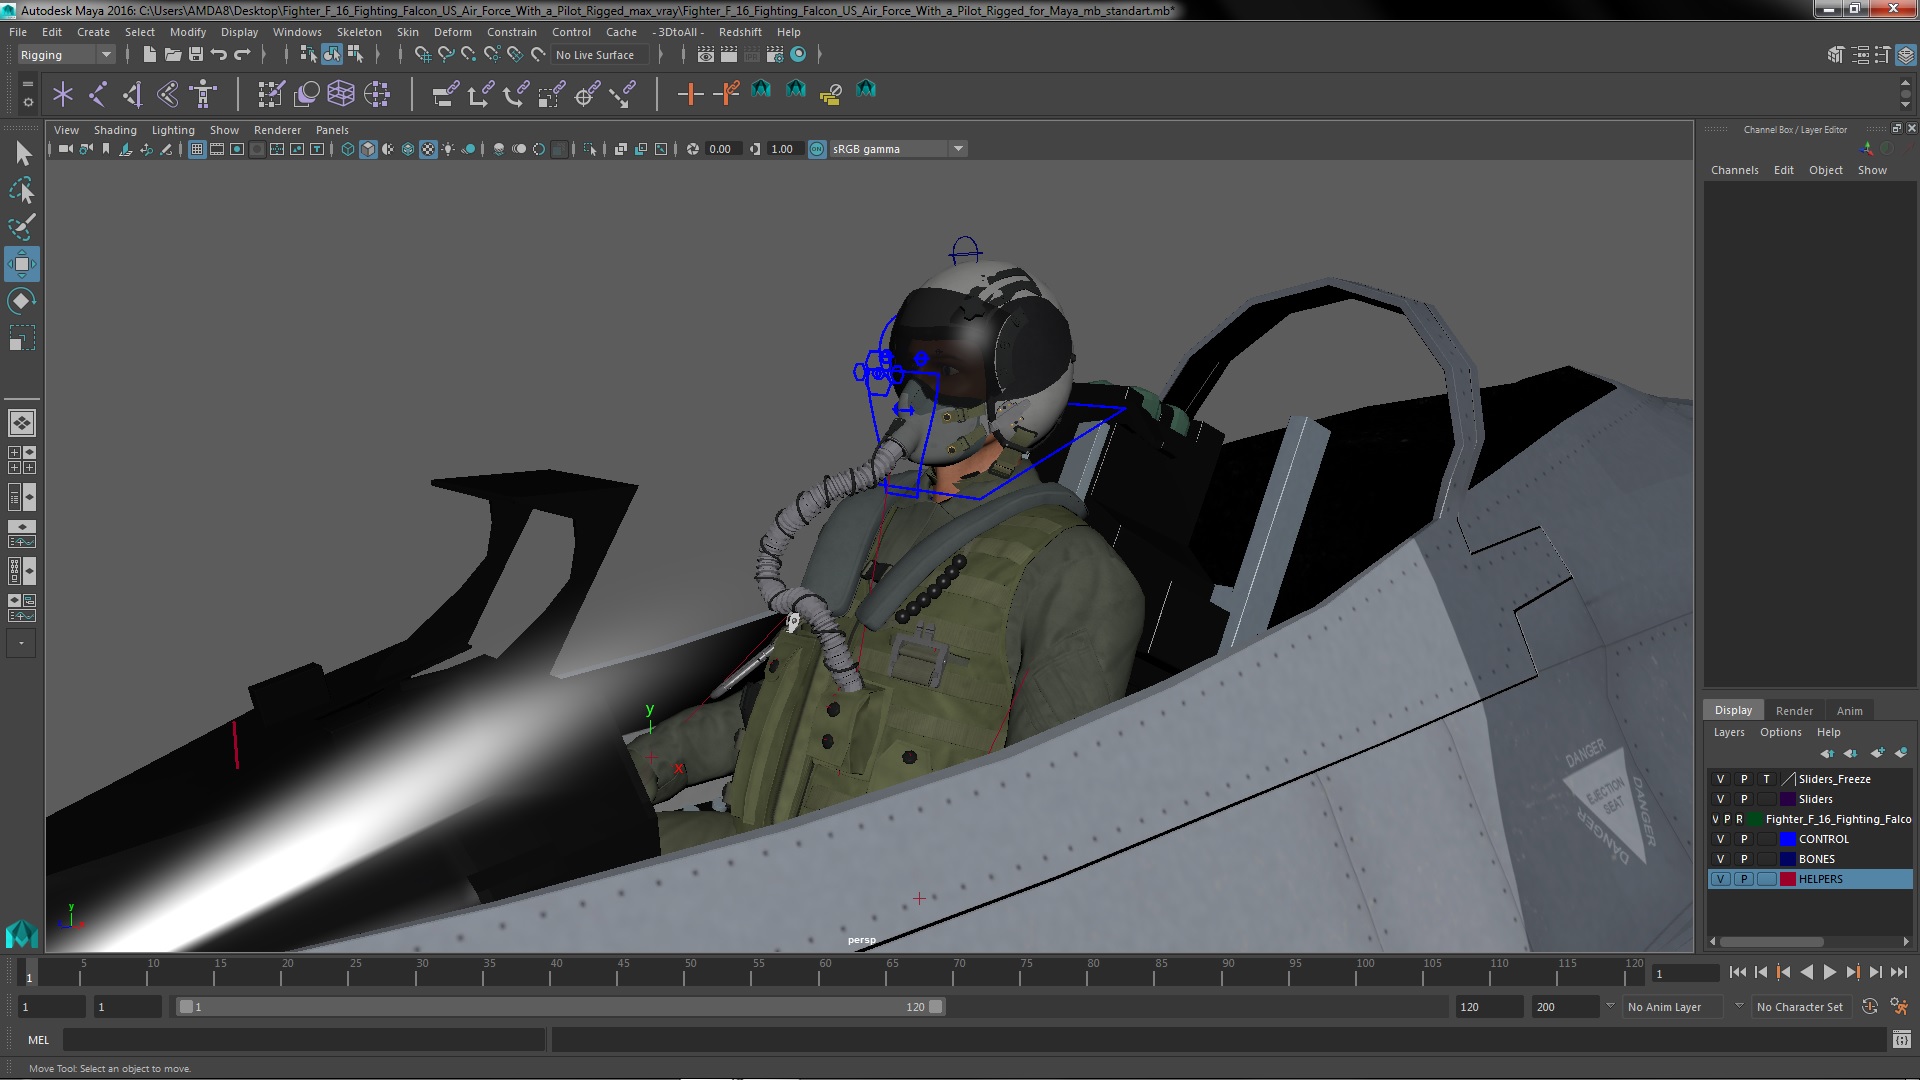Click the viewport gamma value field 1.00

pyautogui.click(x=784, y=149)
